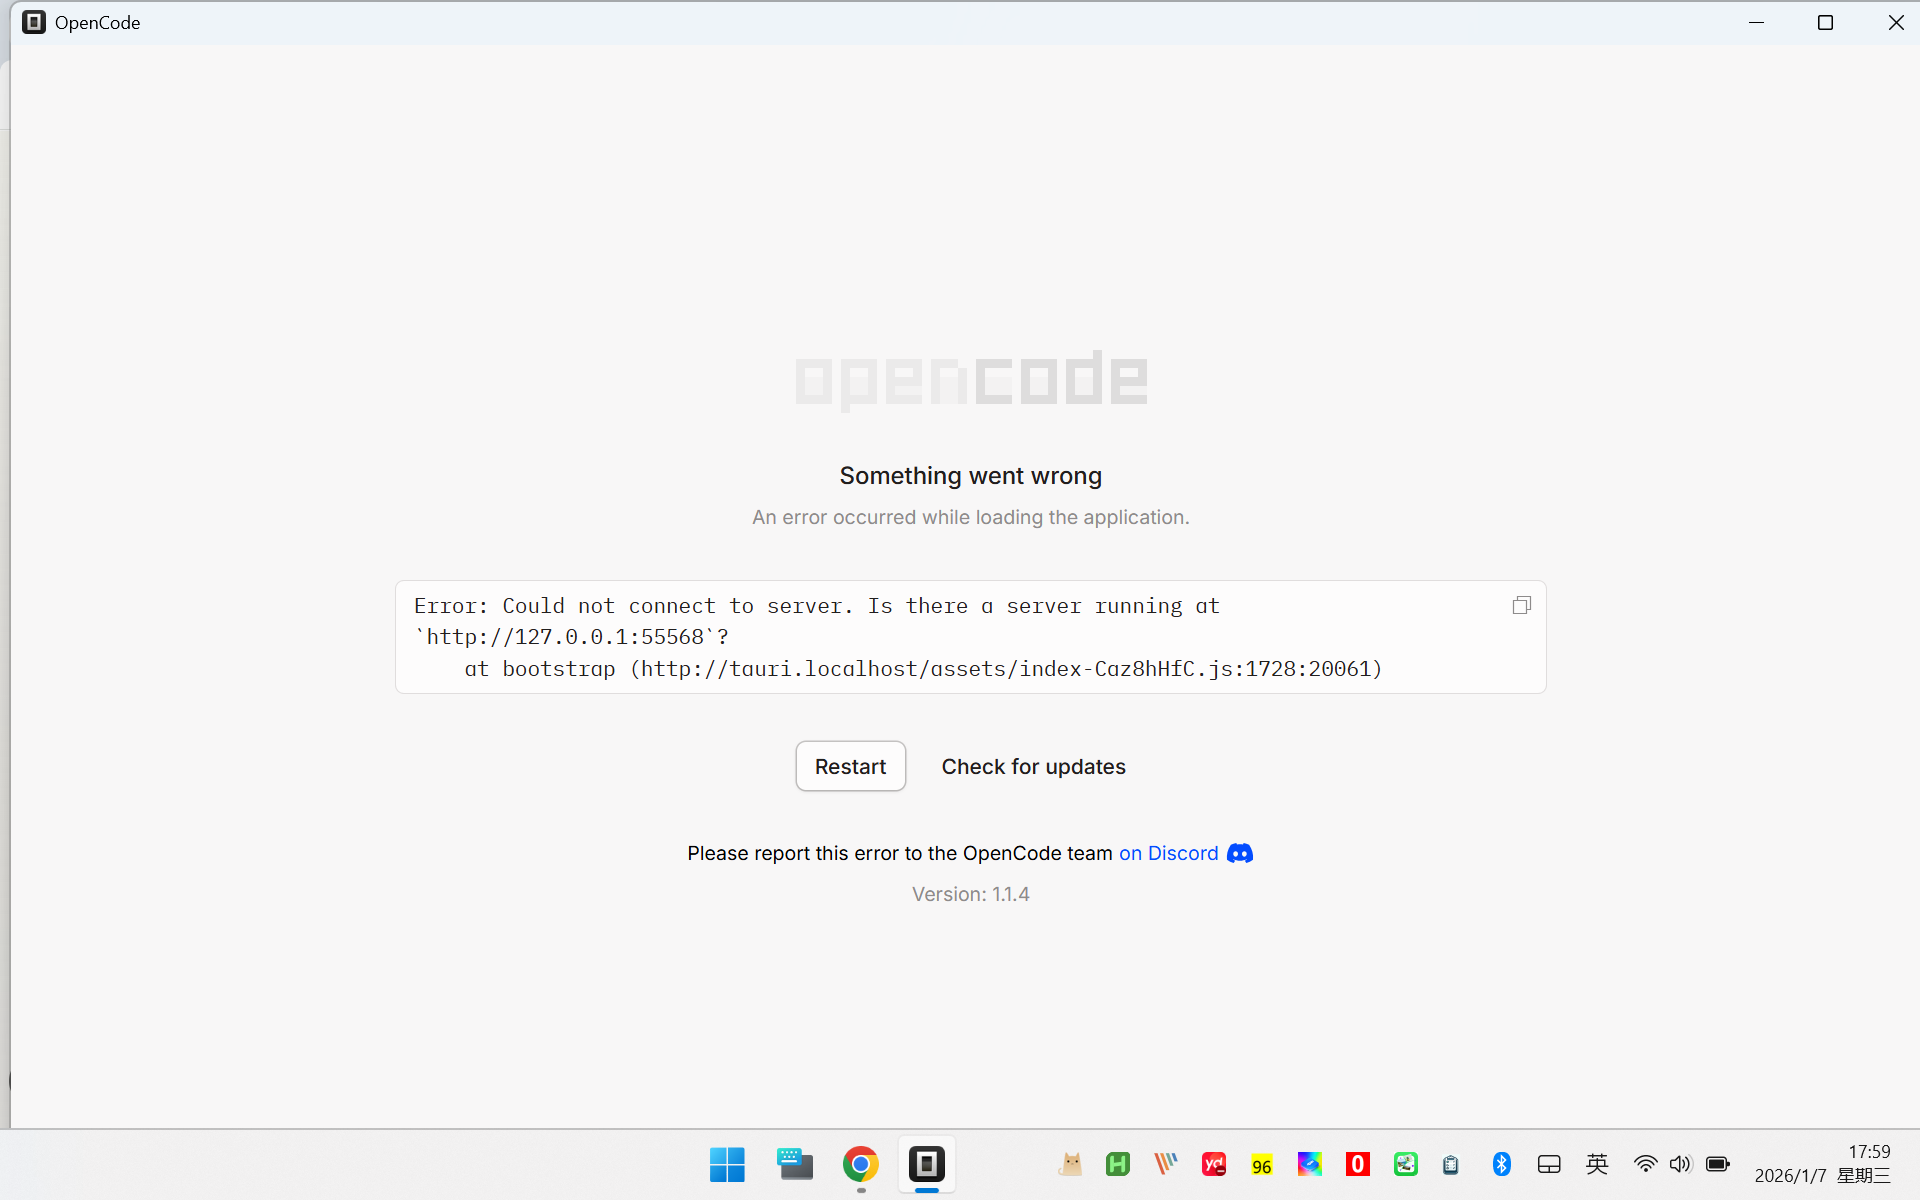The width and height of the screenshot is (1920, 1200).
Task: Click the green H tray icon
Action: point(1117,1164)
